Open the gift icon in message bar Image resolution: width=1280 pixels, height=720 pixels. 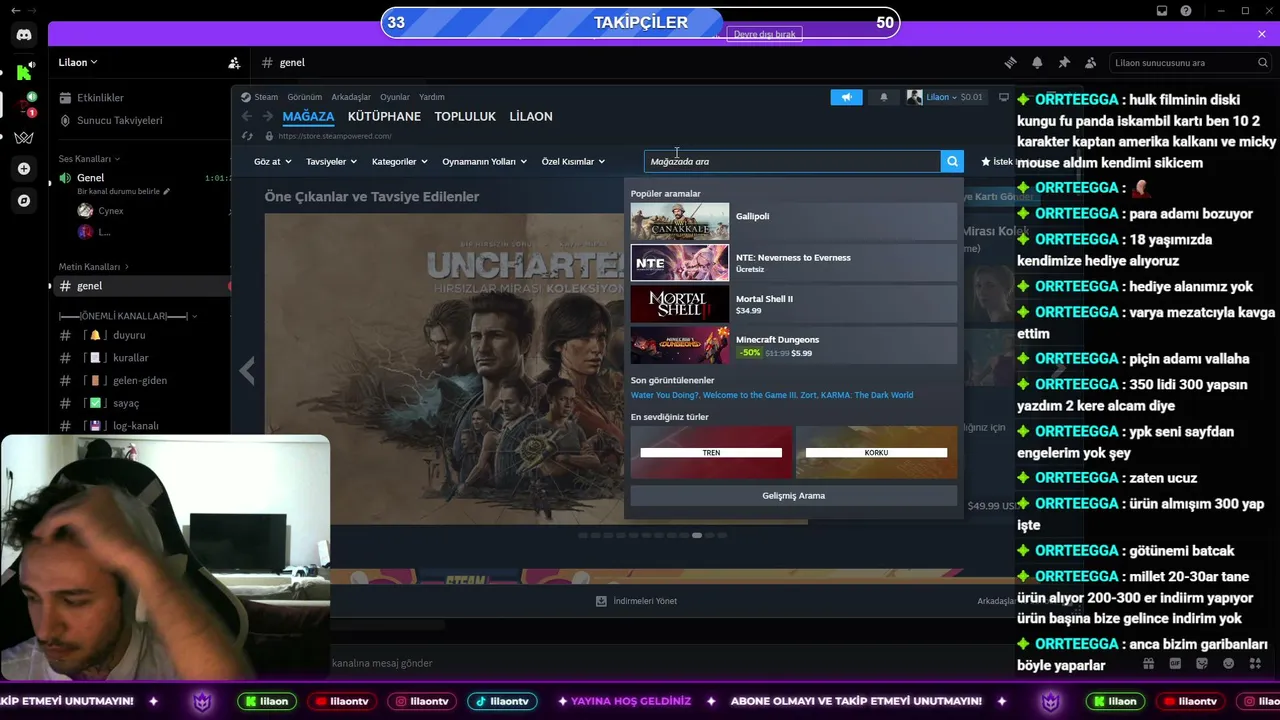click(1148, 663)
